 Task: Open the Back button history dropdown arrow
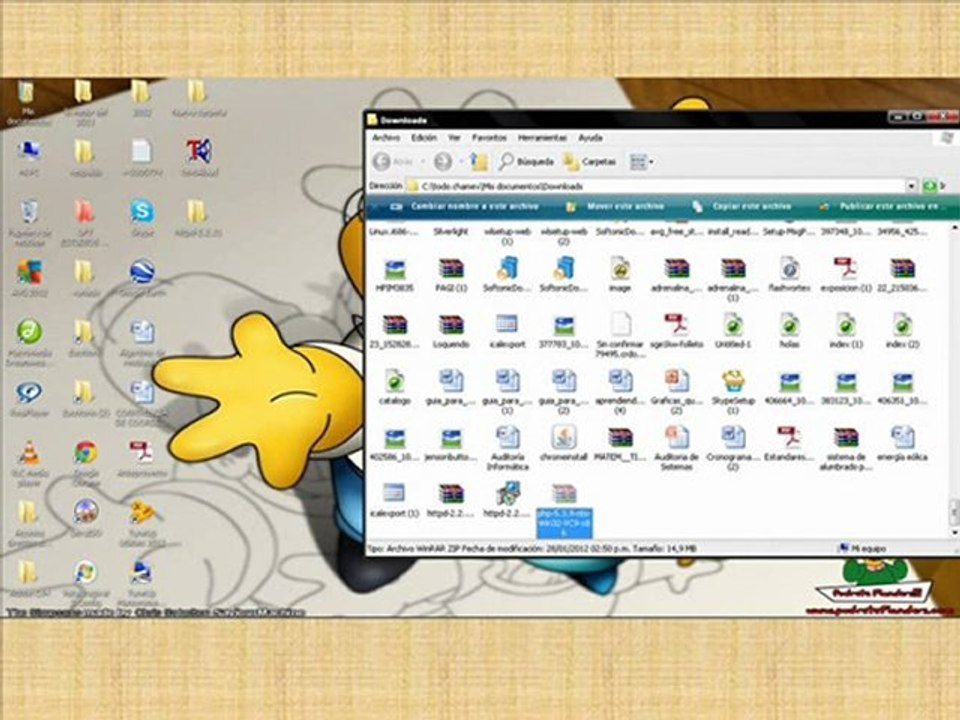tap(422, 162)
